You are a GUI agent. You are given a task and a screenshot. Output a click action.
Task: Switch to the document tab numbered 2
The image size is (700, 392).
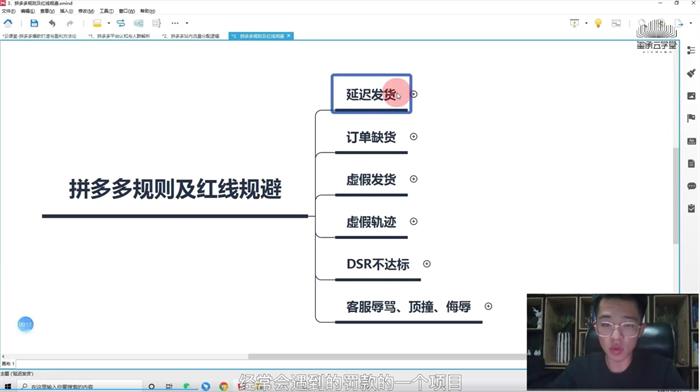191,36
